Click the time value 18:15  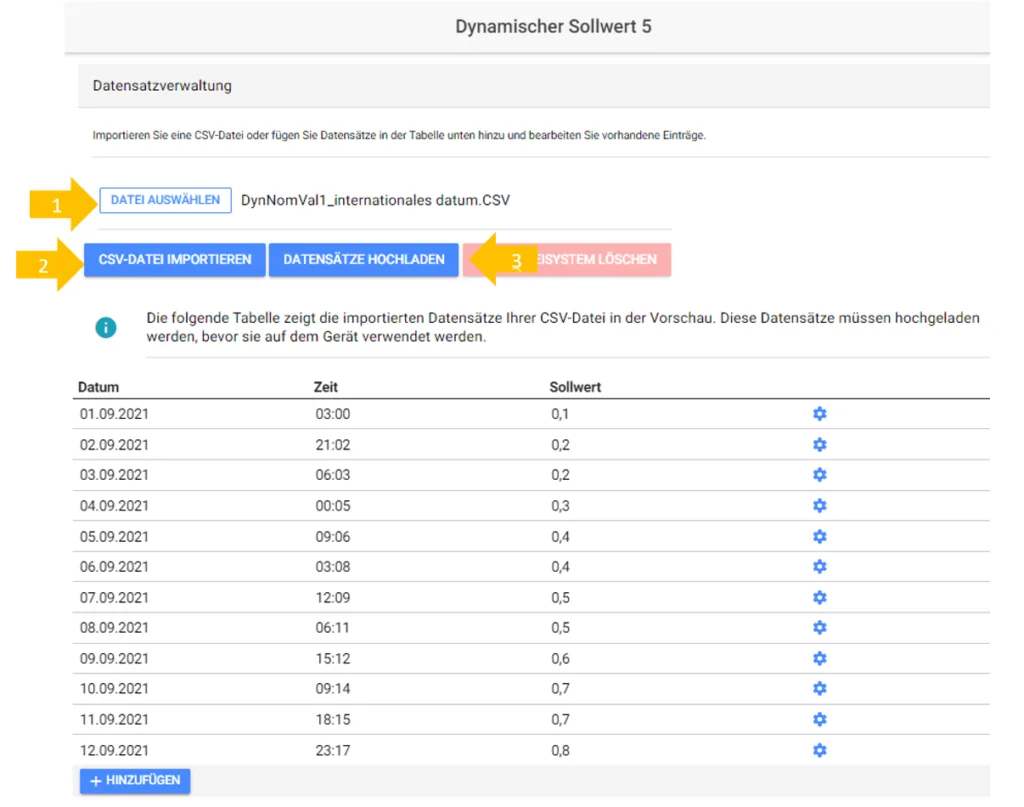[x=333, y=719]
